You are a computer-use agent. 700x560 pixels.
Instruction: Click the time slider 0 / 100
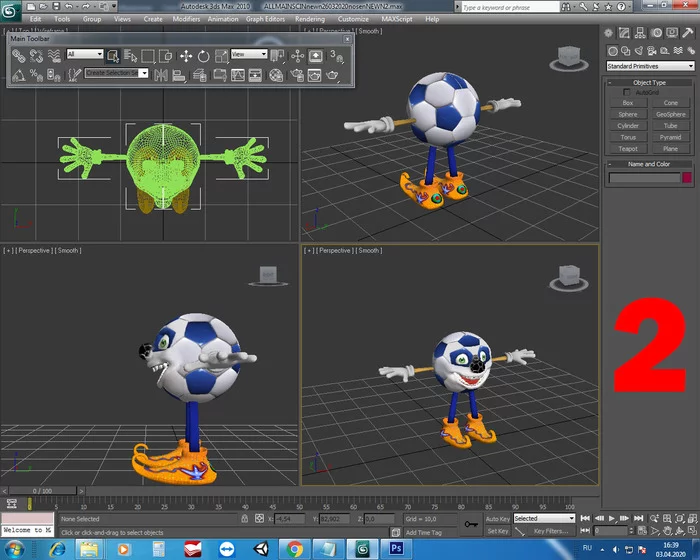click(x=42, y=491)
